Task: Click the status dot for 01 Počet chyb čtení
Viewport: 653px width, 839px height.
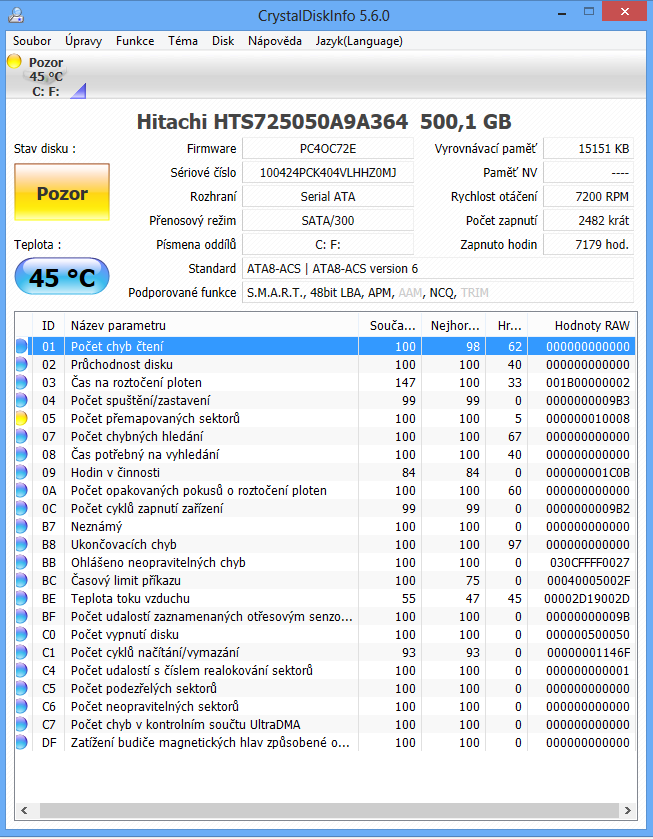Action: pos(21,346)
